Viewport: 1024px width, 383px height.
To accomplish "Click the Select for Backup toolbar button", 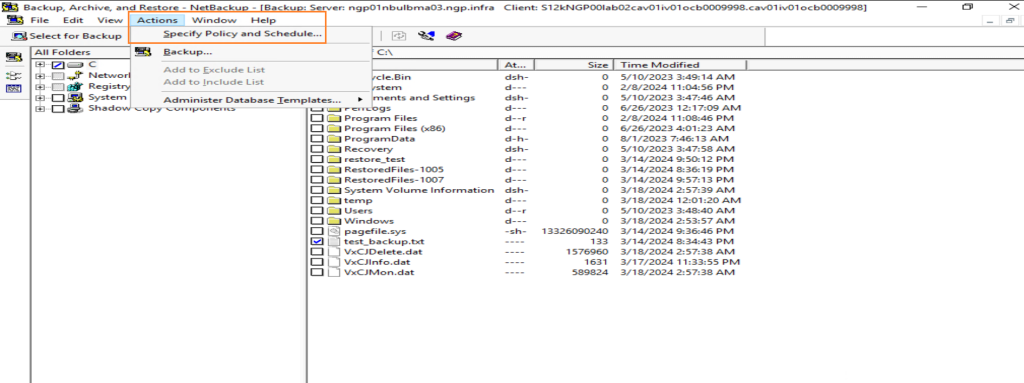I will [x=67, y=36].
